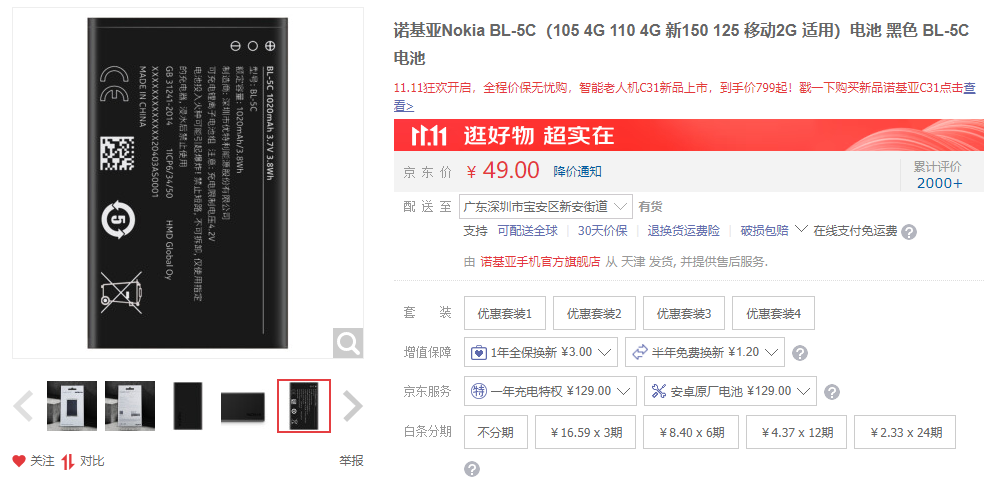The width and height of the screenshot is (996, 497).
Task: Choose ¥16.59 x 3期 installment plan
Action: [x=585, y=432]
